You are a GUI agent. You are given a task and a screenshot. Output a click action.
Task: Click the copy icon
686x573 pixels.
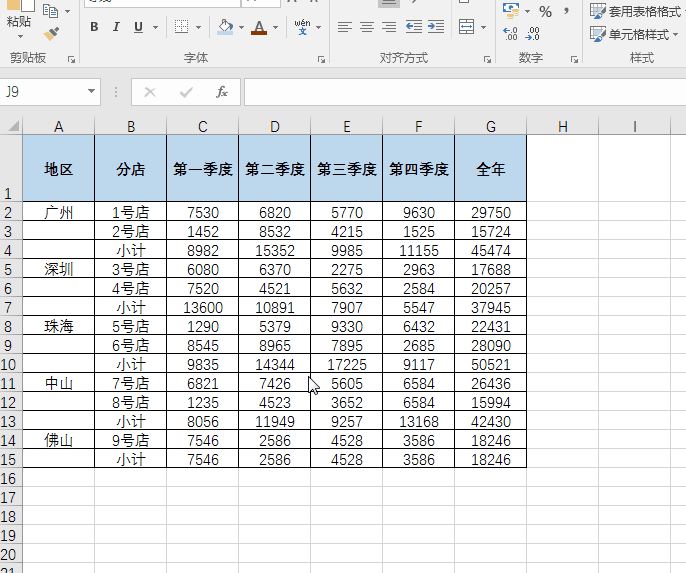[x=50, y=10]
